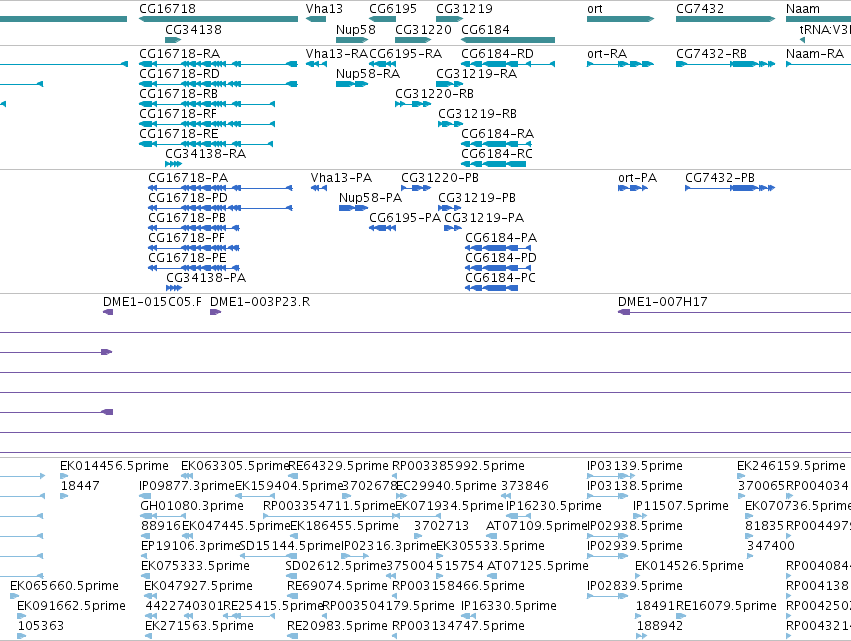
Task: Click the CG16718 gene label in top track
Action: (167, 9)
